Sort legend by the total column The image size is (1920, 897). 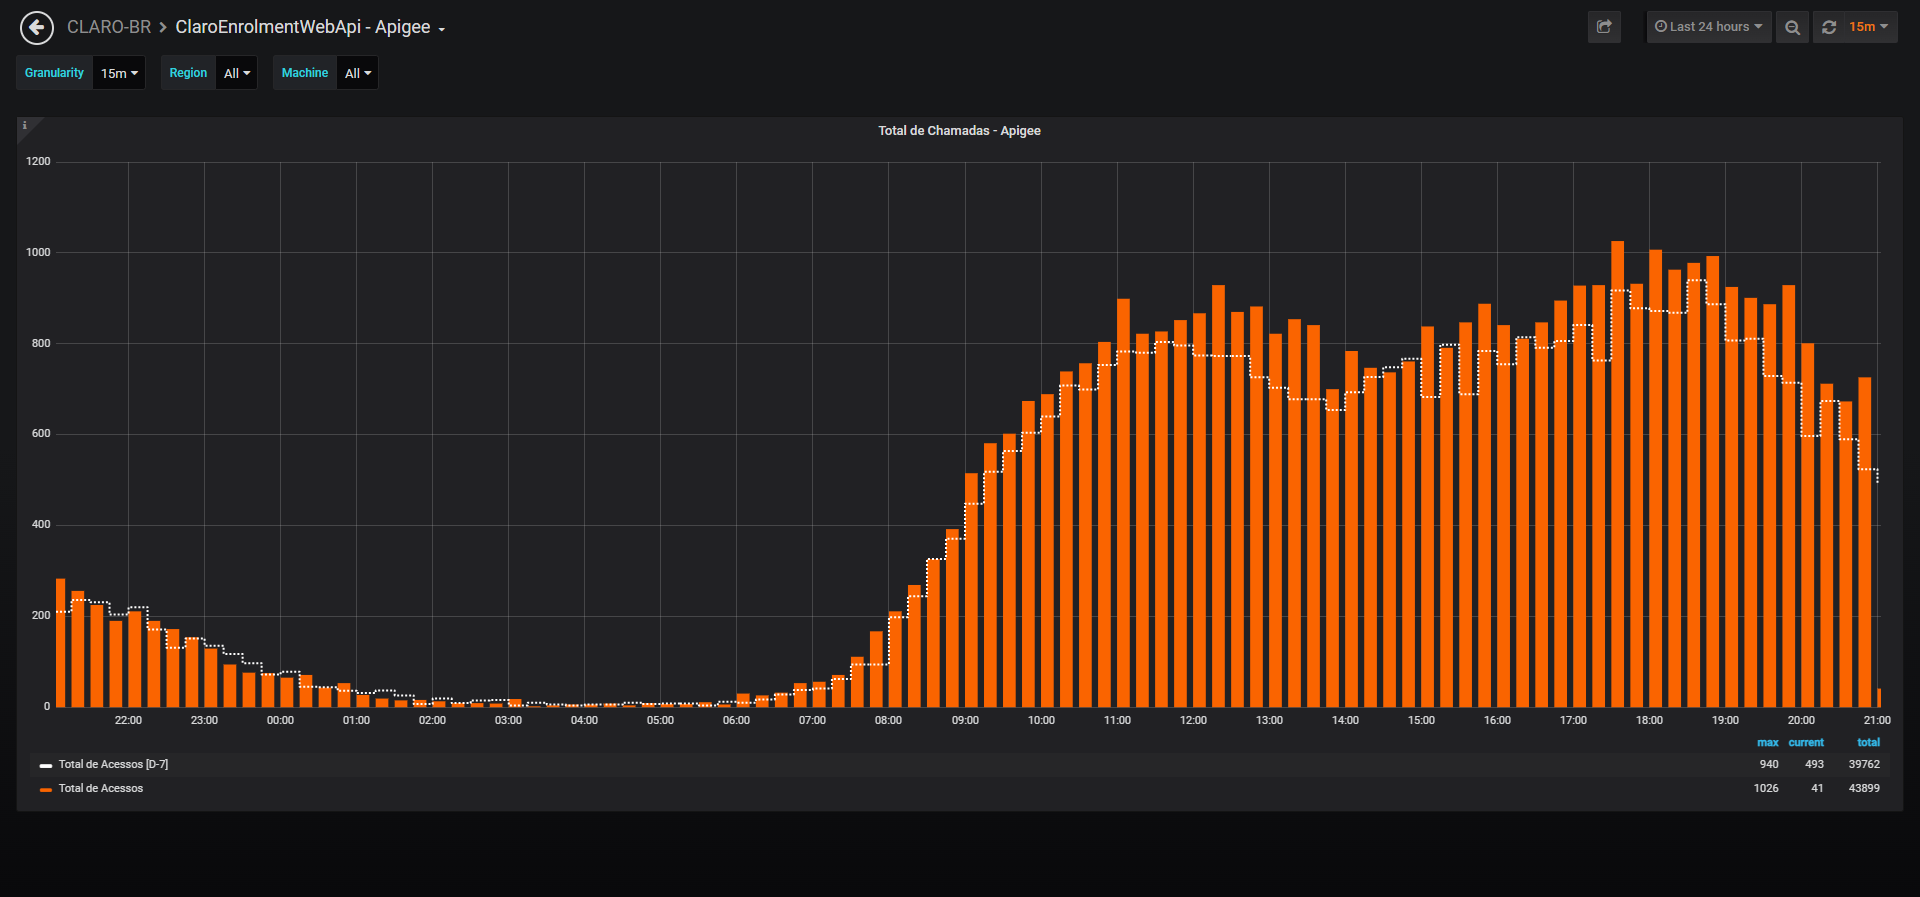point(1868,742)
